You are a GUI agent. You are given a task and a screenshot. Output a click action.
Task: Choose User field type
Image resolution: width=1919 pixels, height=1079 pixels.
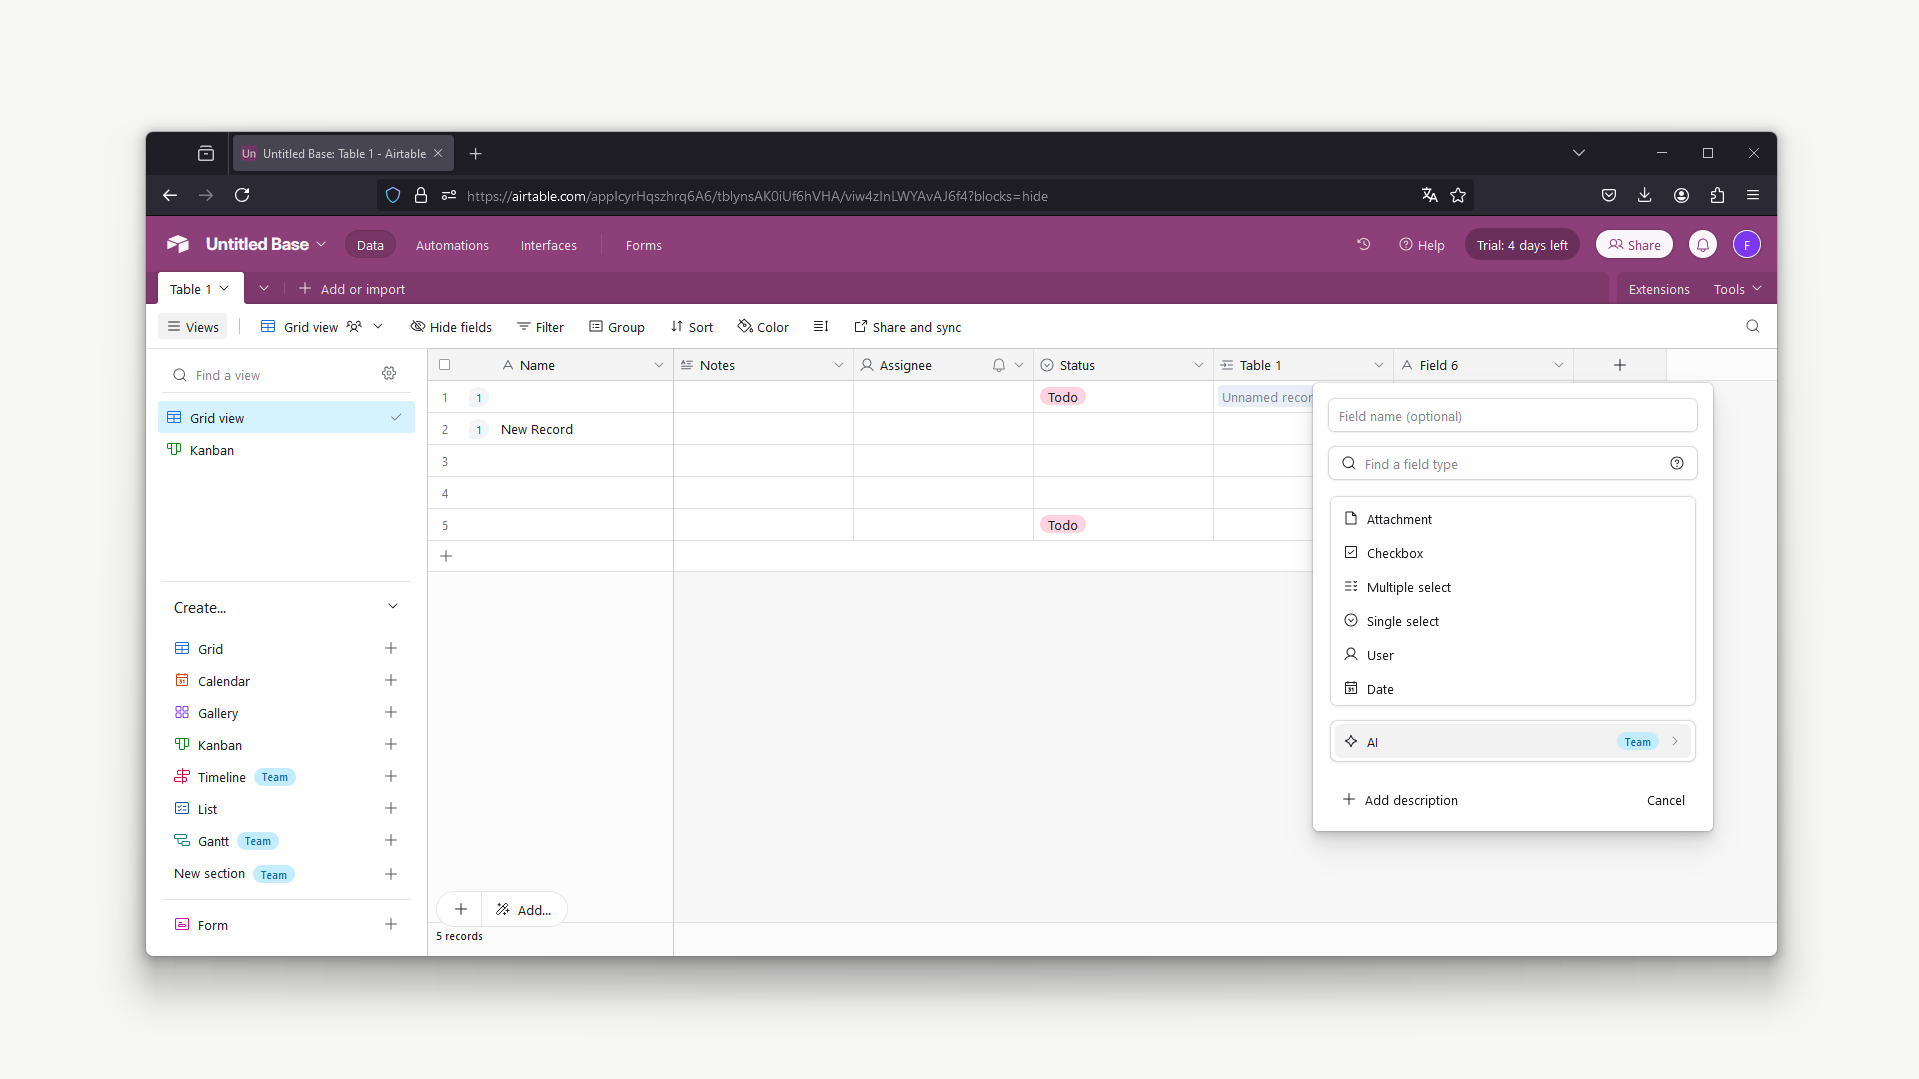tap(1512, 655)
